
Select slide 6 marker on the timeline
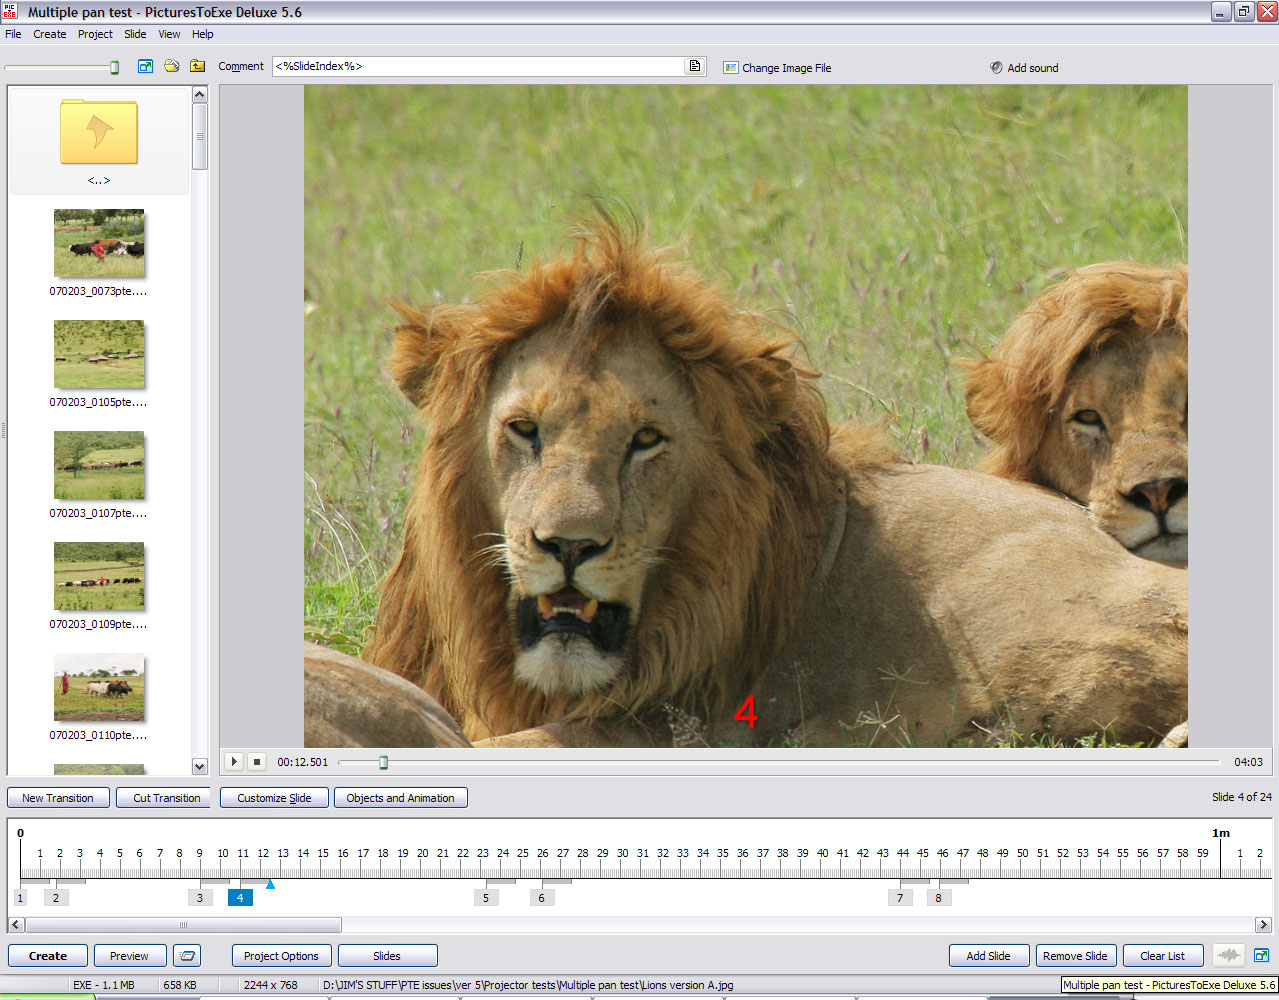coord(541,898)
